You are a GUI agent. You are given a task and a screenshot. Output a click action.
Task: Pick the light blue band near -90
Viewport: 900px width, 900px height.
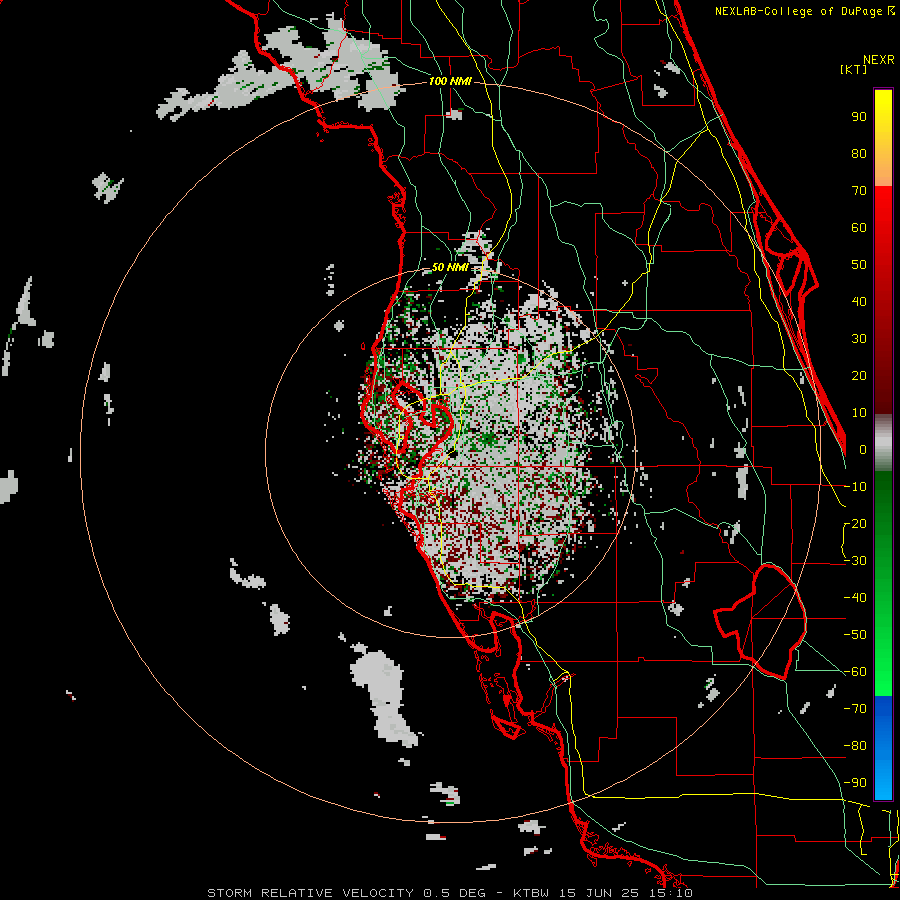click(x=883, y=783)
